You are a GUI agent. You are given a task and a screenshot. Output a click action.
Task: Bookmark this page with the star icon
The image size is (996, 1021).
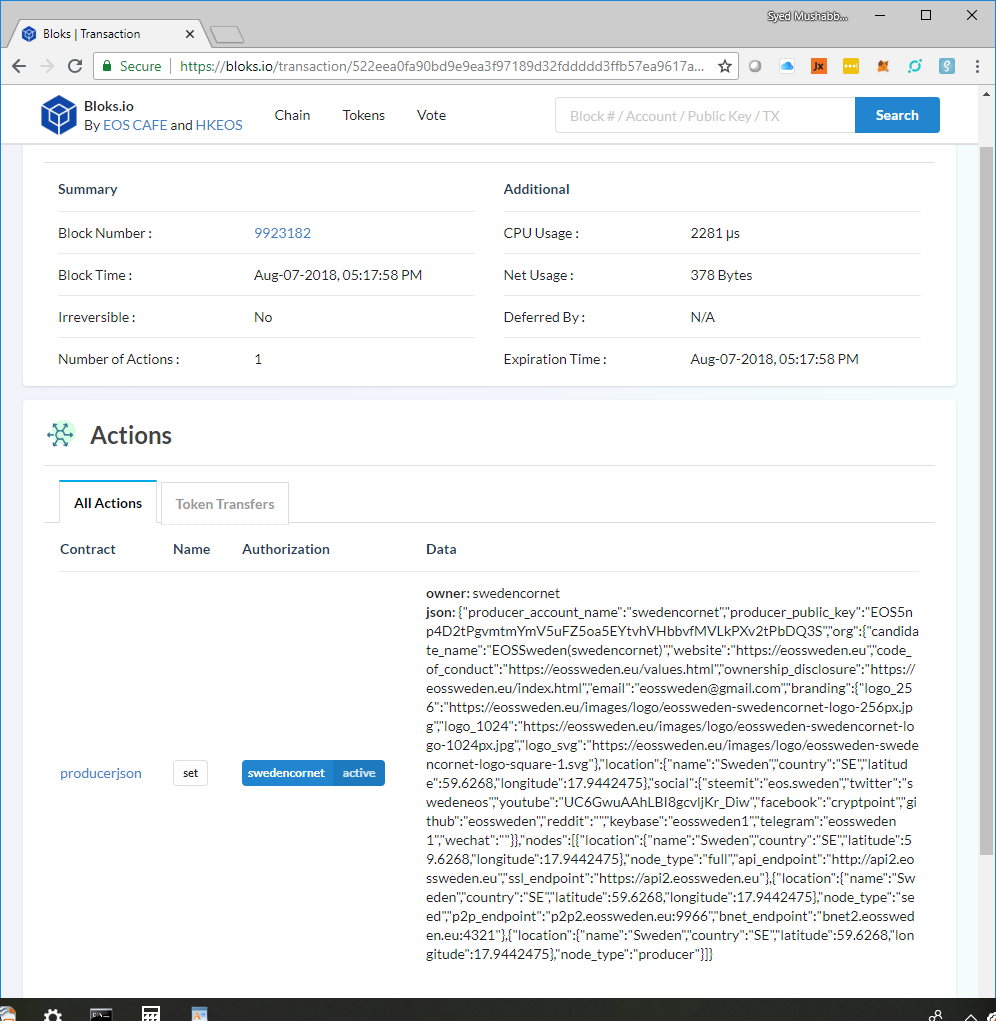tap(725, 66)
